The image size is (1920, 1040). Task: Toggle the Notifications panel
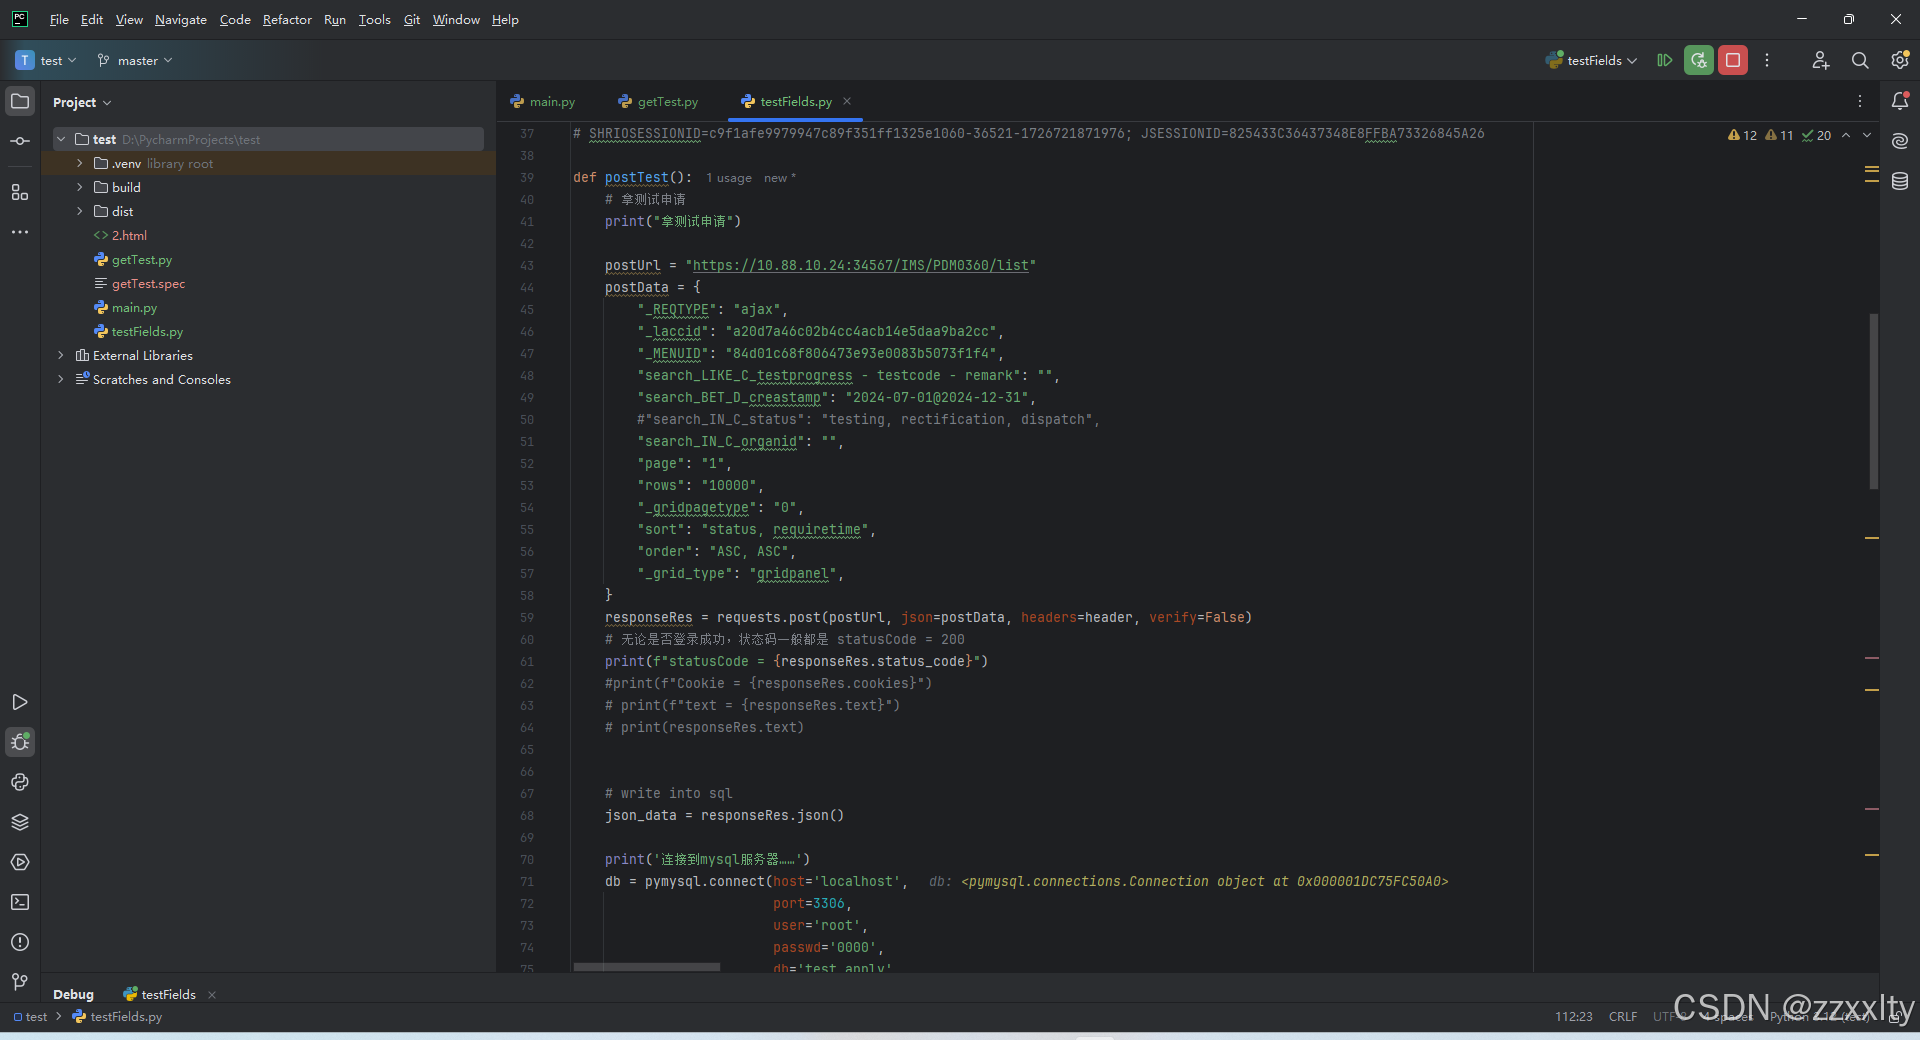[1901, 100]
